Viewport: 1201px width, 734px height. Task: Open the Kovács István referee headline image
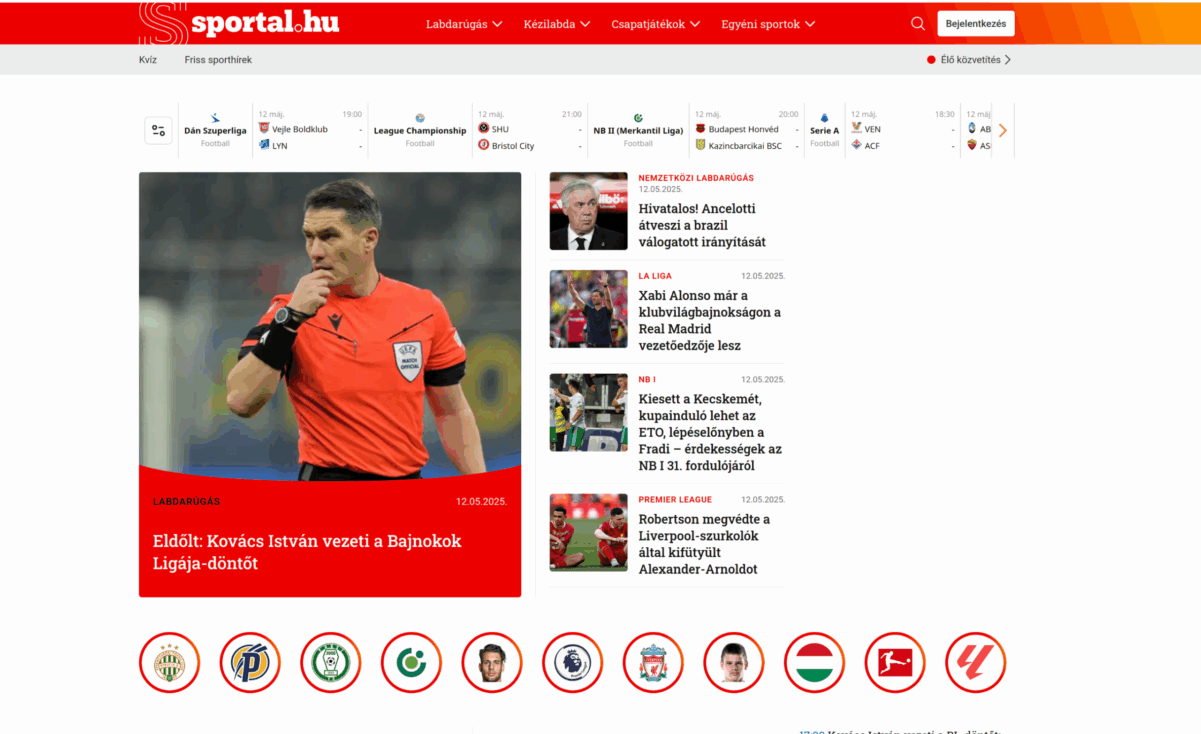[330, 325]
